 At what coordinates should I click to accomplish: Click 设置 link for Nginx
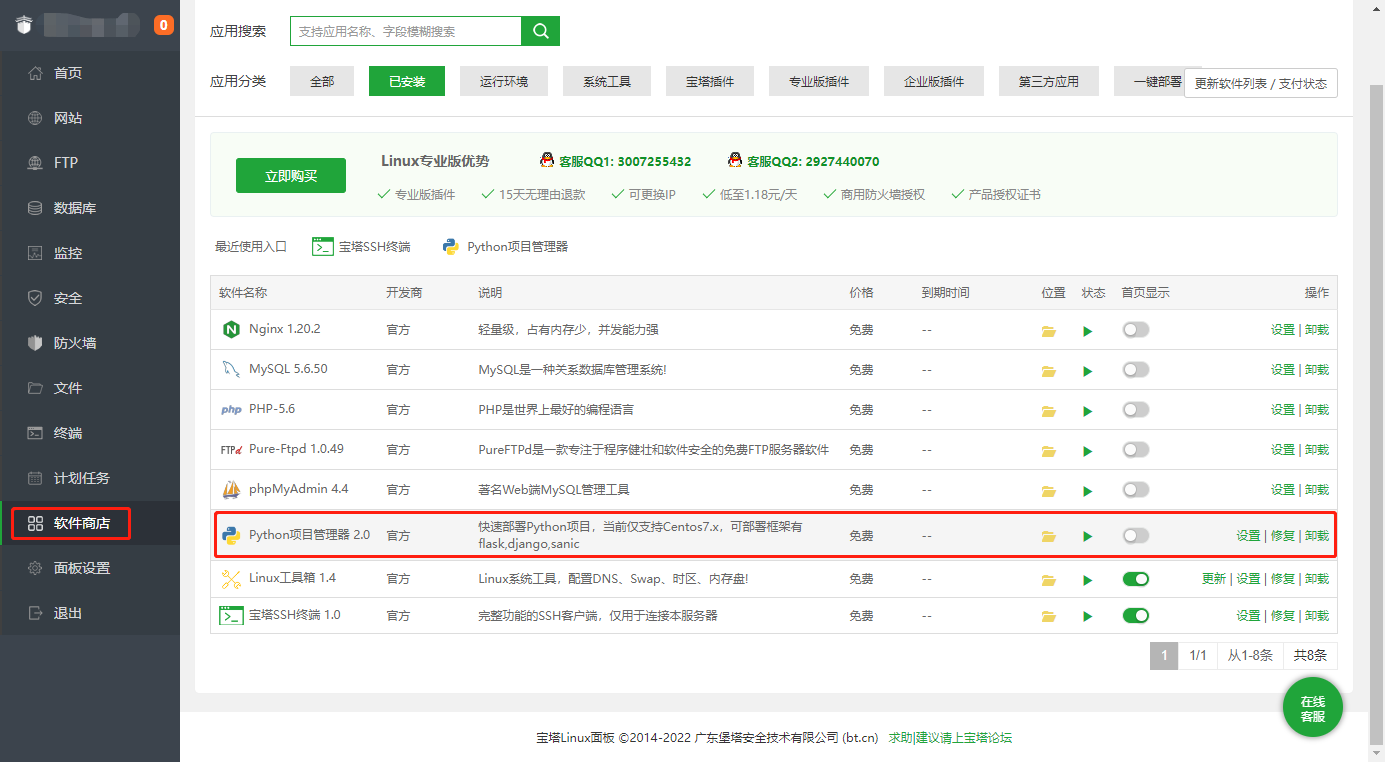coord(1283,329)
